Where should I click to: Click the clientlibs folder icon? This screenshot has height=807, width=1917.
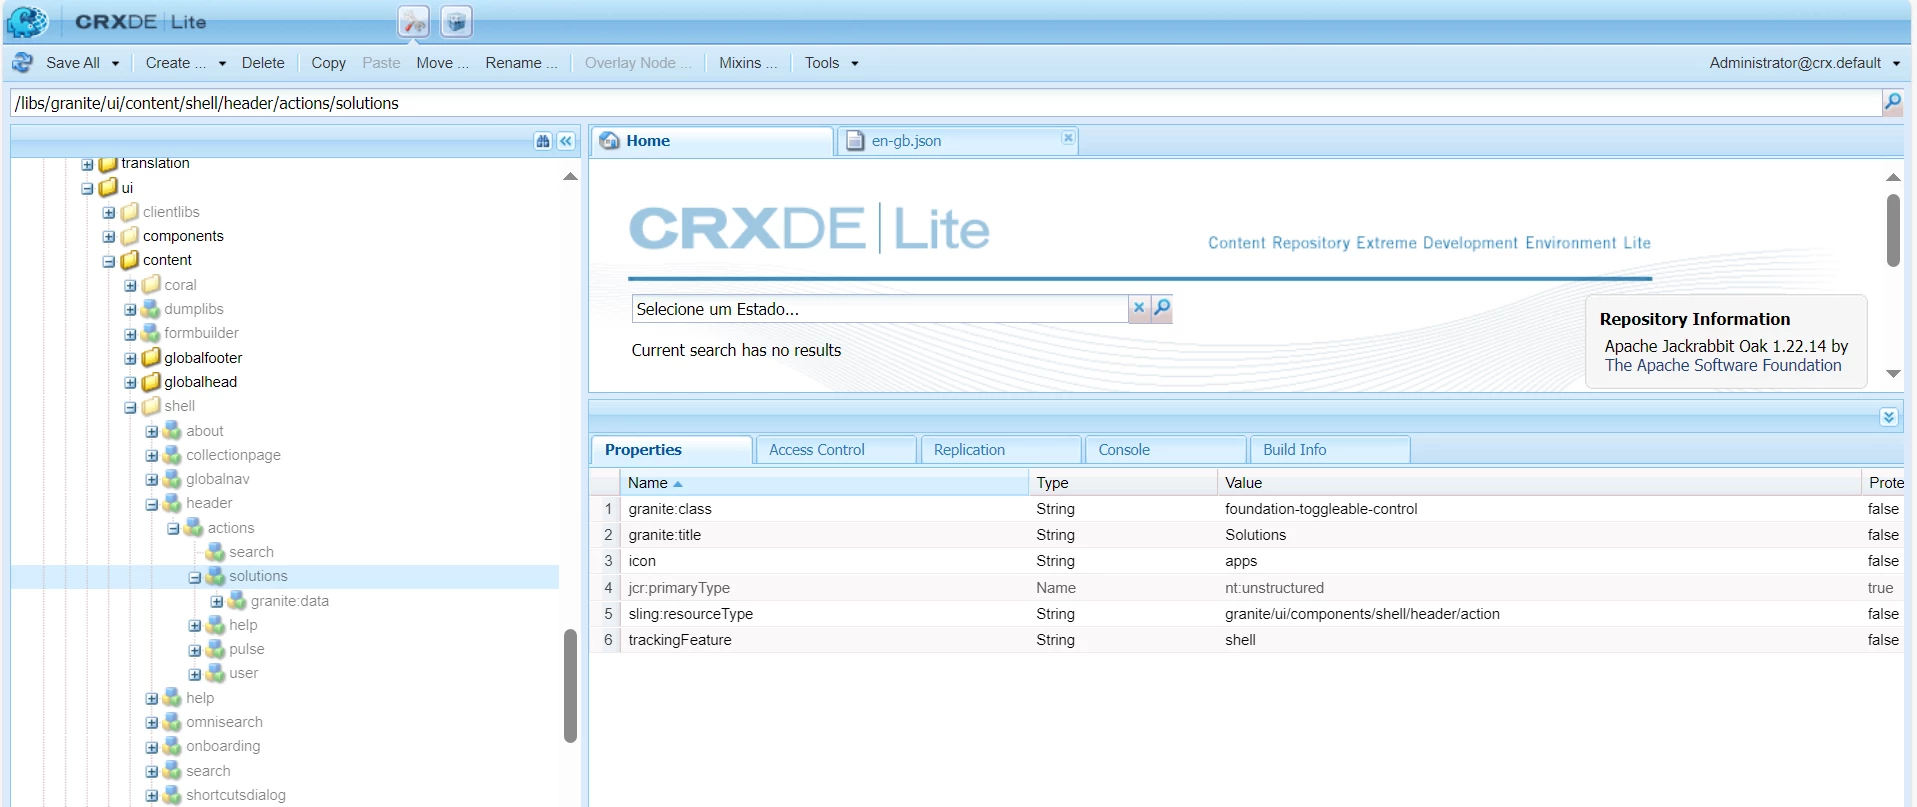click(129, 212)
